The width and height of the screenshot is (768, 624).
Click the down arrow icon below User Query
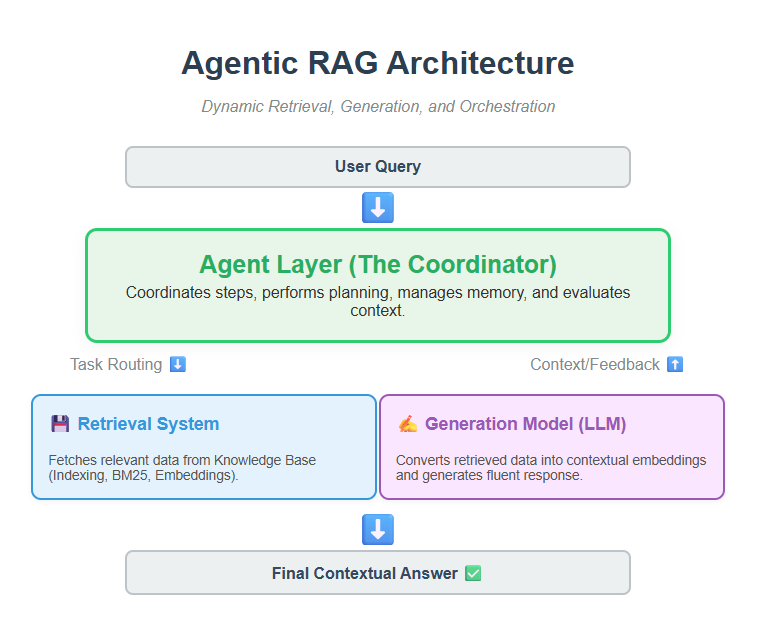coord(378,208)
